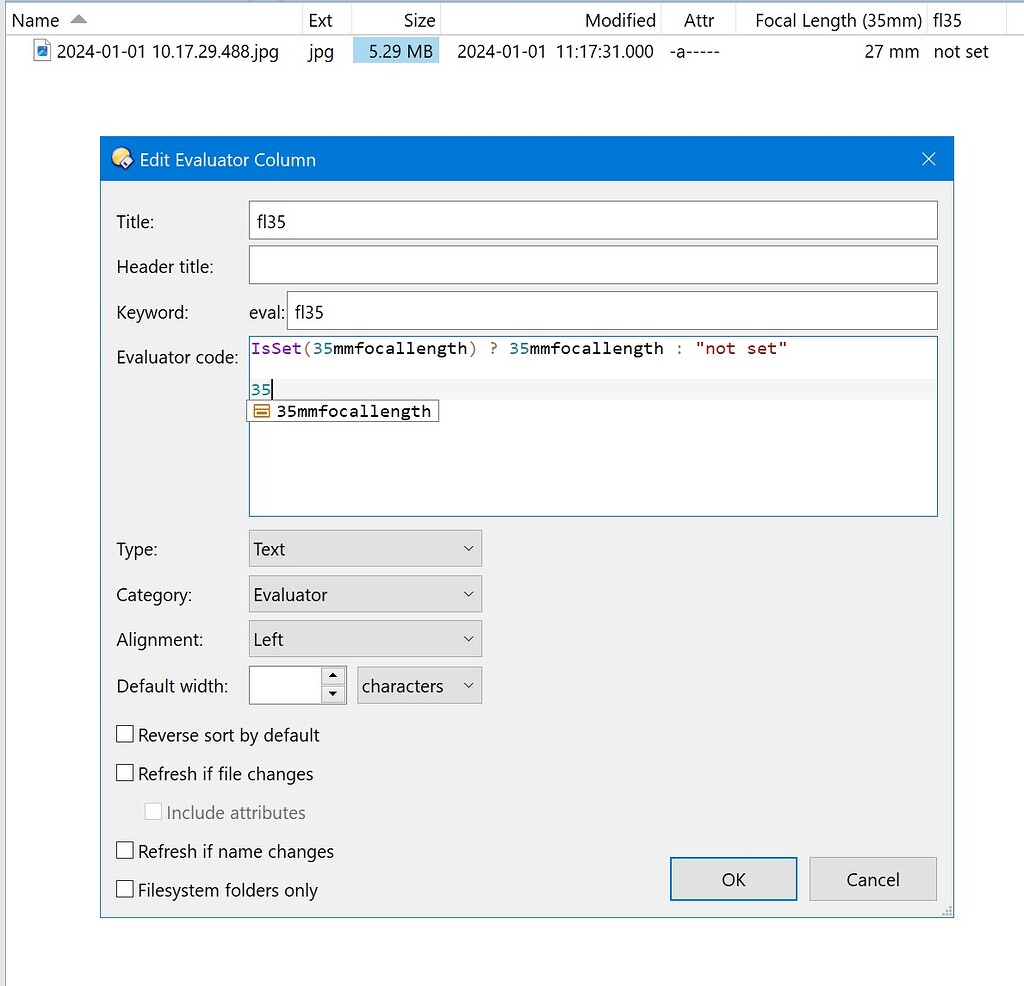Image resolution: width=1024 pixels, height=986 pixels.
Task: Enable Reverse sort by default
Action: point(125,733)
